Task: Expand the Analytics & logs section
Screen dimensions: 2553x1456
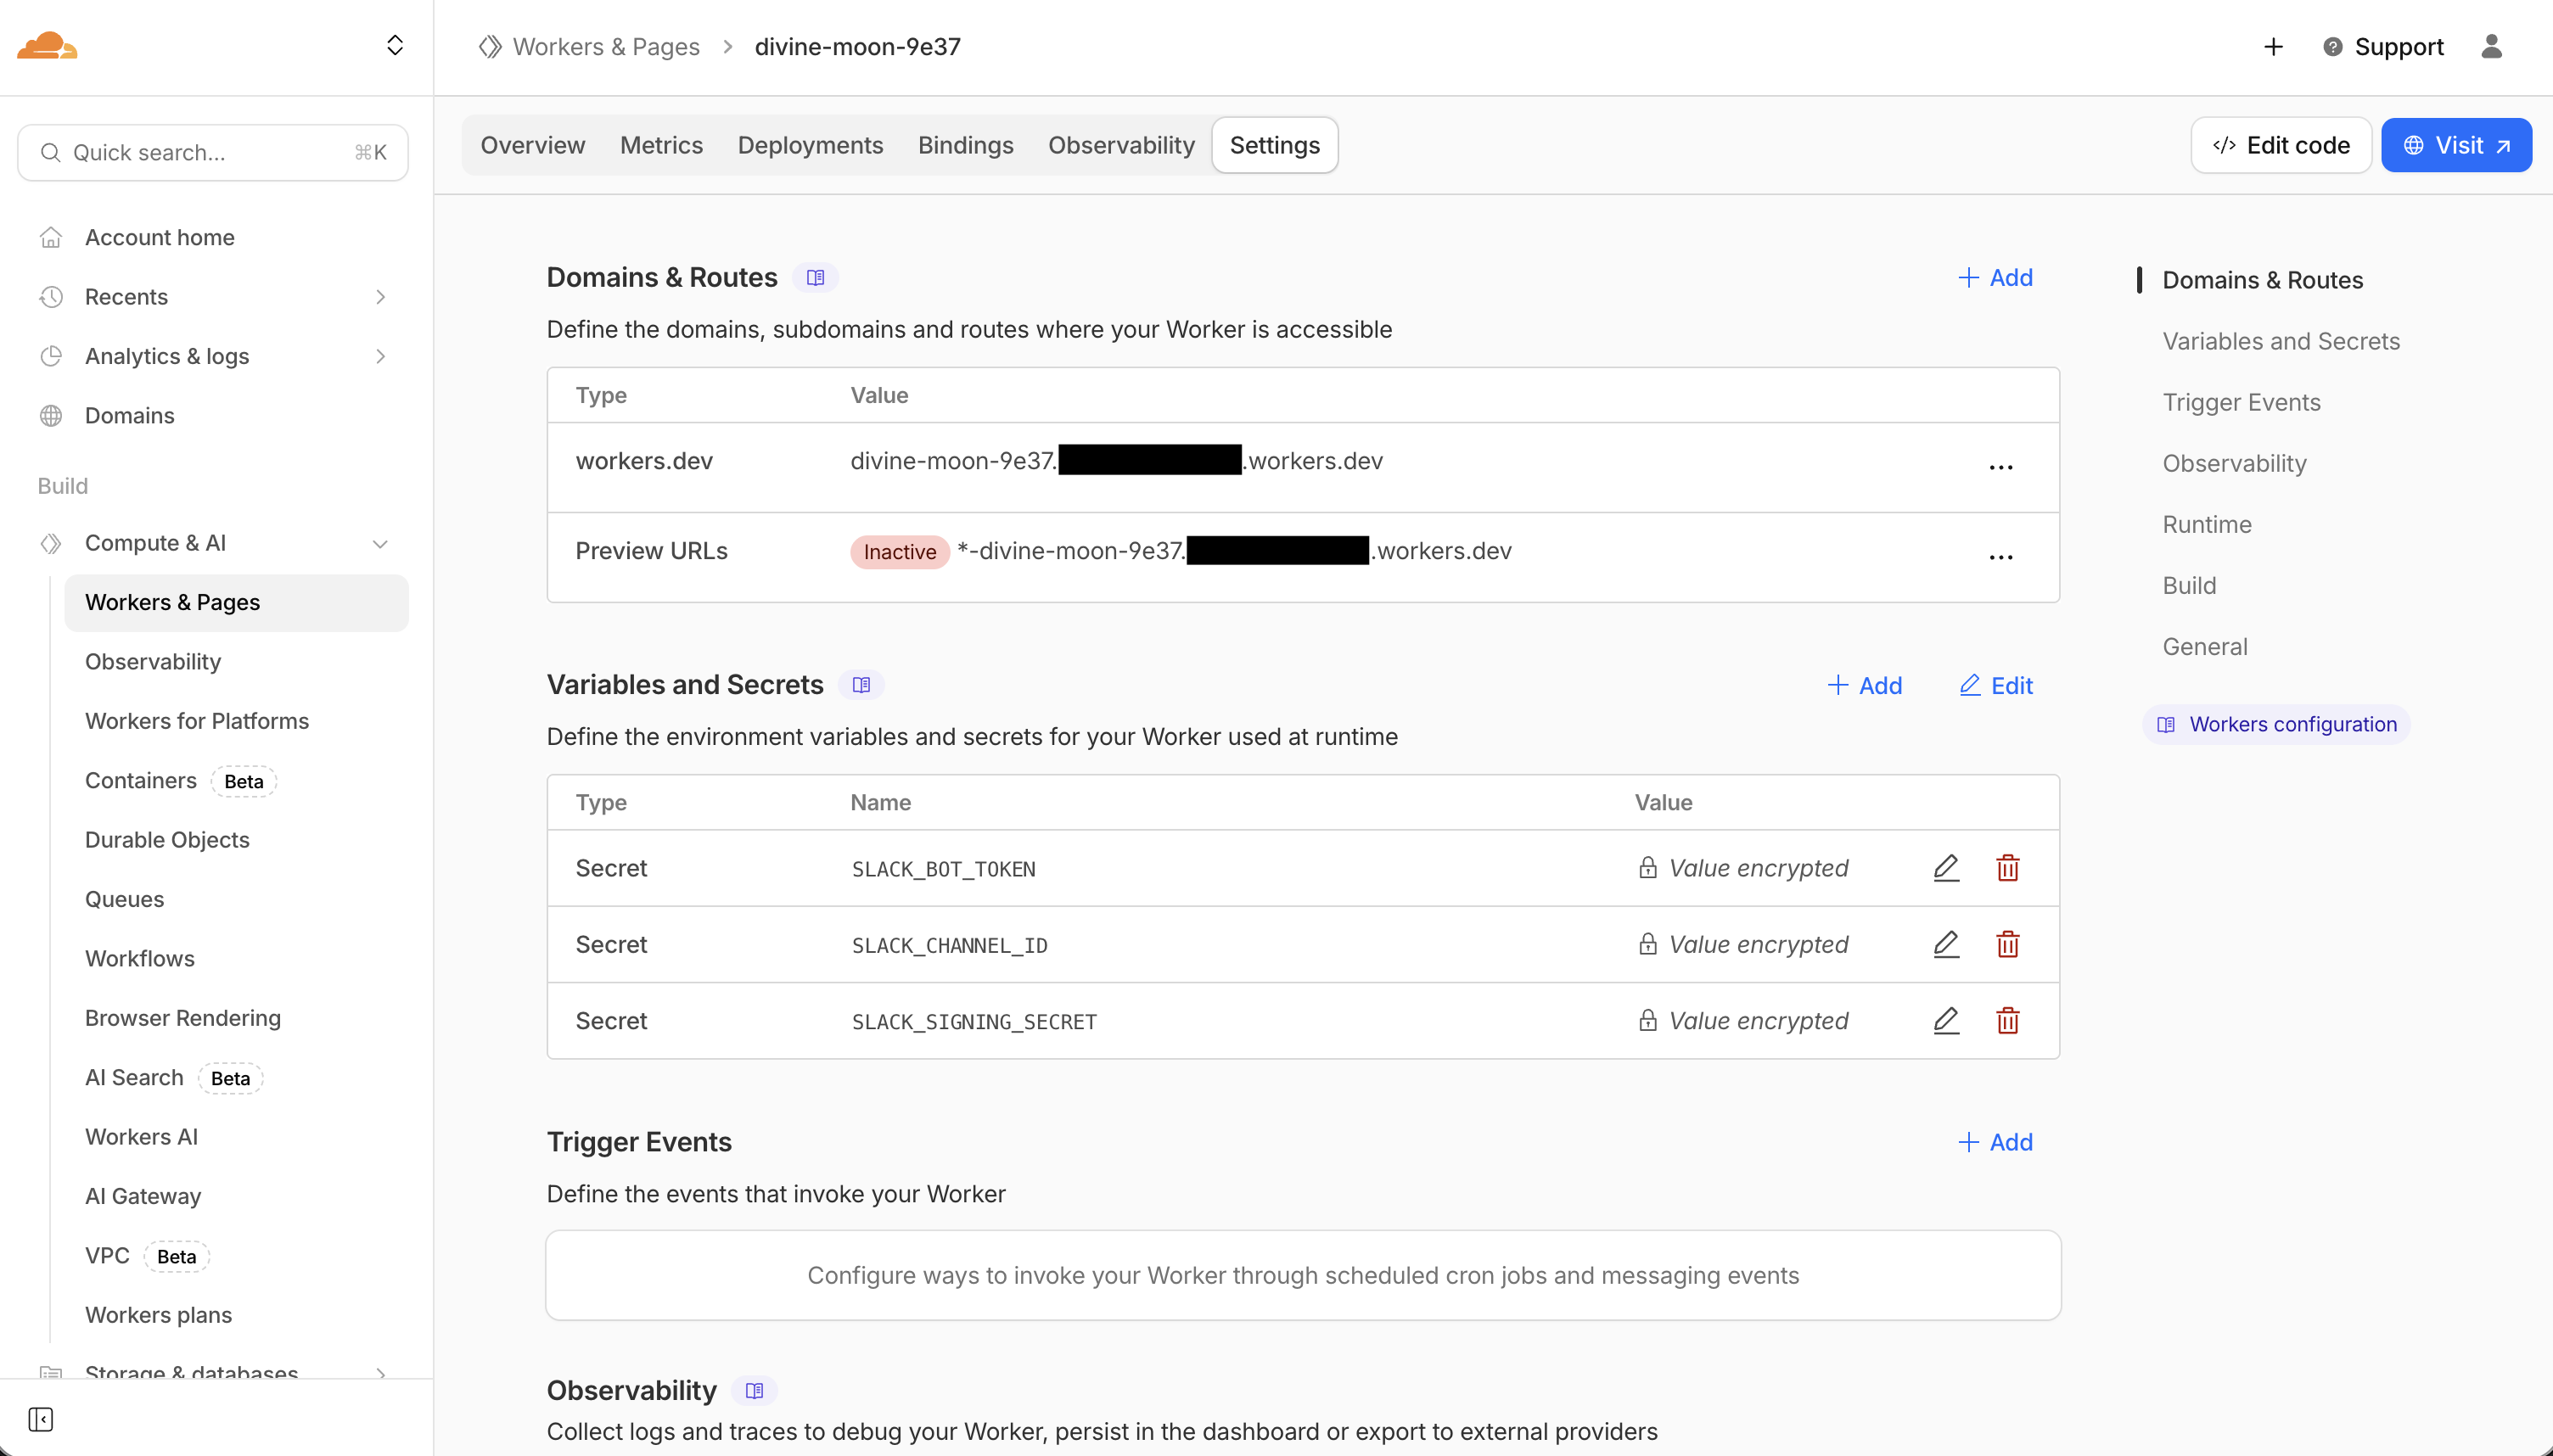Action: [380, 356]
